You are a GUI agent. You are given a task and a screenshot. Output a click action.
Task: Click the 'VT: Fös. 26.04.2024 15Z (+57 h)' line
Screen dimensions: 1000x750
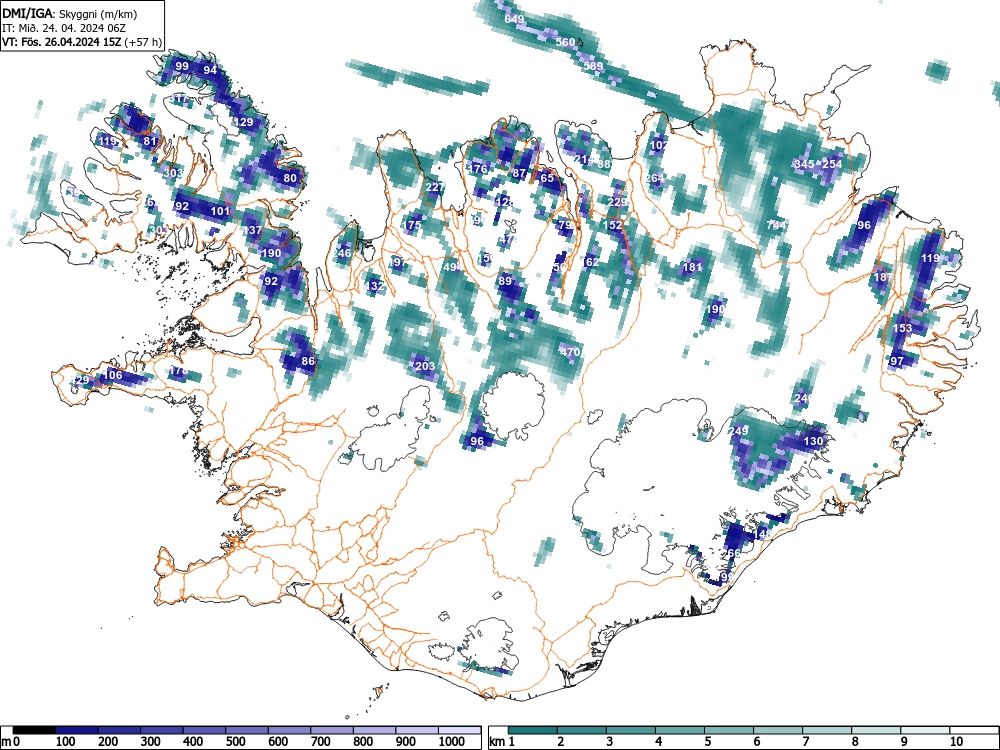click(x=82, y=42)
